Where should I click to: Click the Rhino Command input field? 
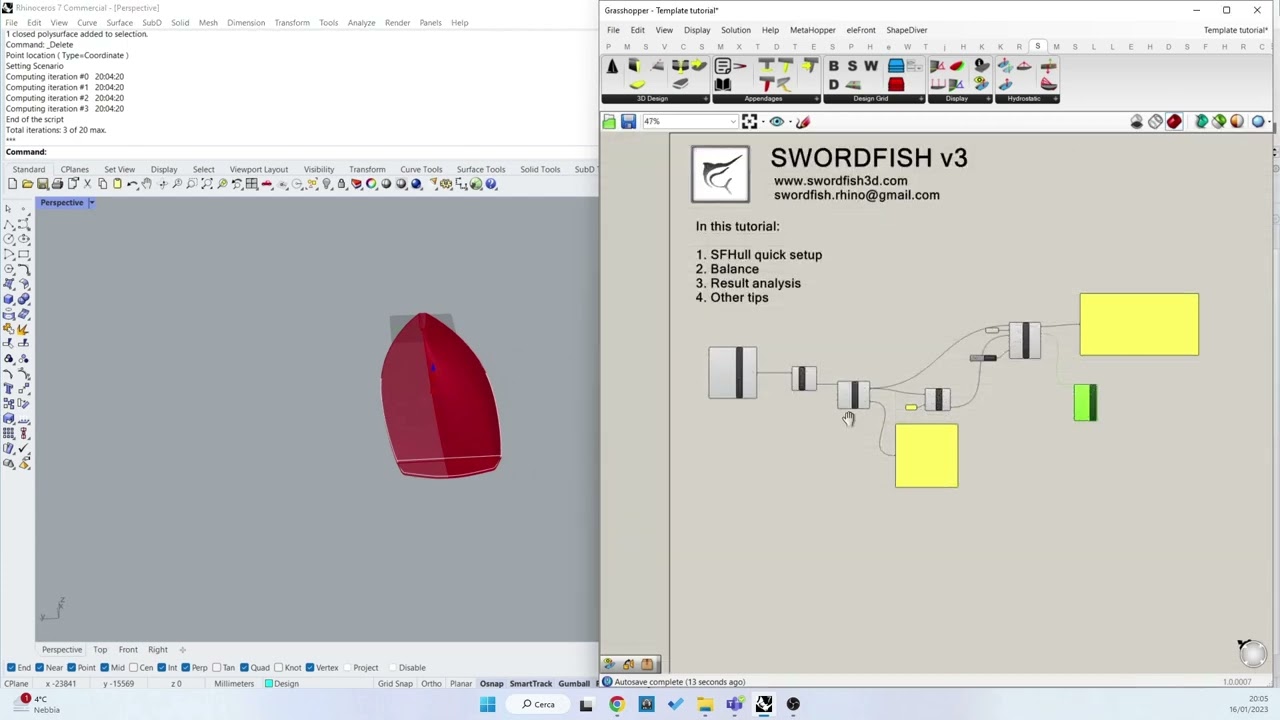tap(320, 152)
